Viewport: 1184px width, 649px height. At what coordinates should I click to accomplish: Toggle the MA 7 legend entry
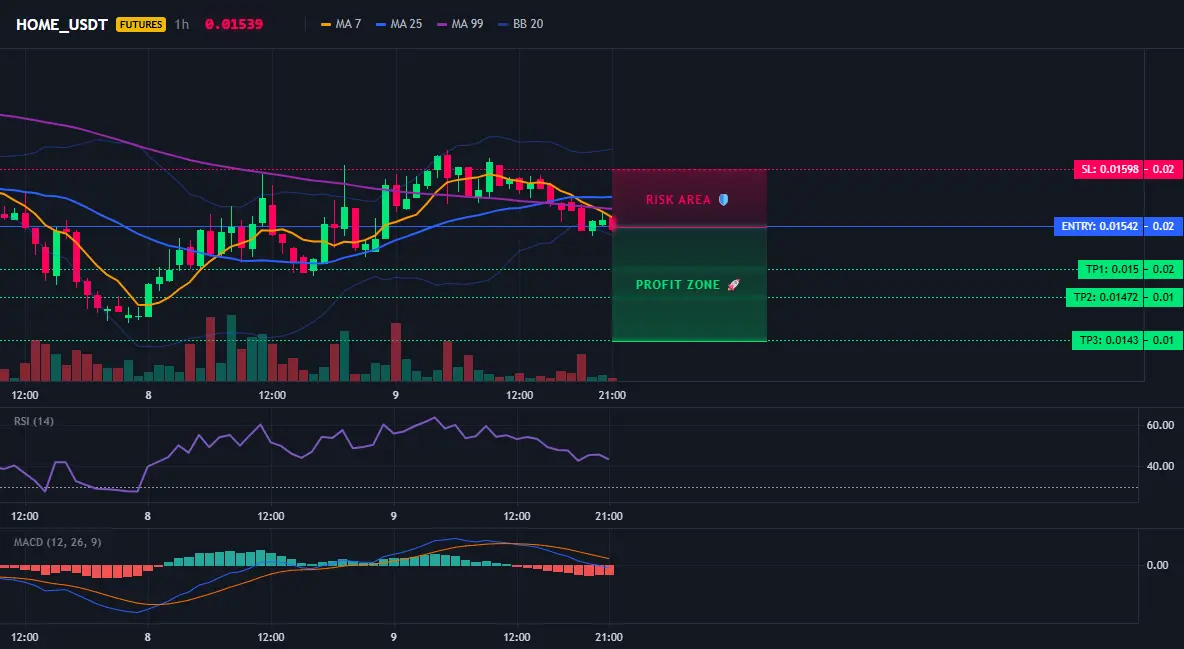(341, 24)
